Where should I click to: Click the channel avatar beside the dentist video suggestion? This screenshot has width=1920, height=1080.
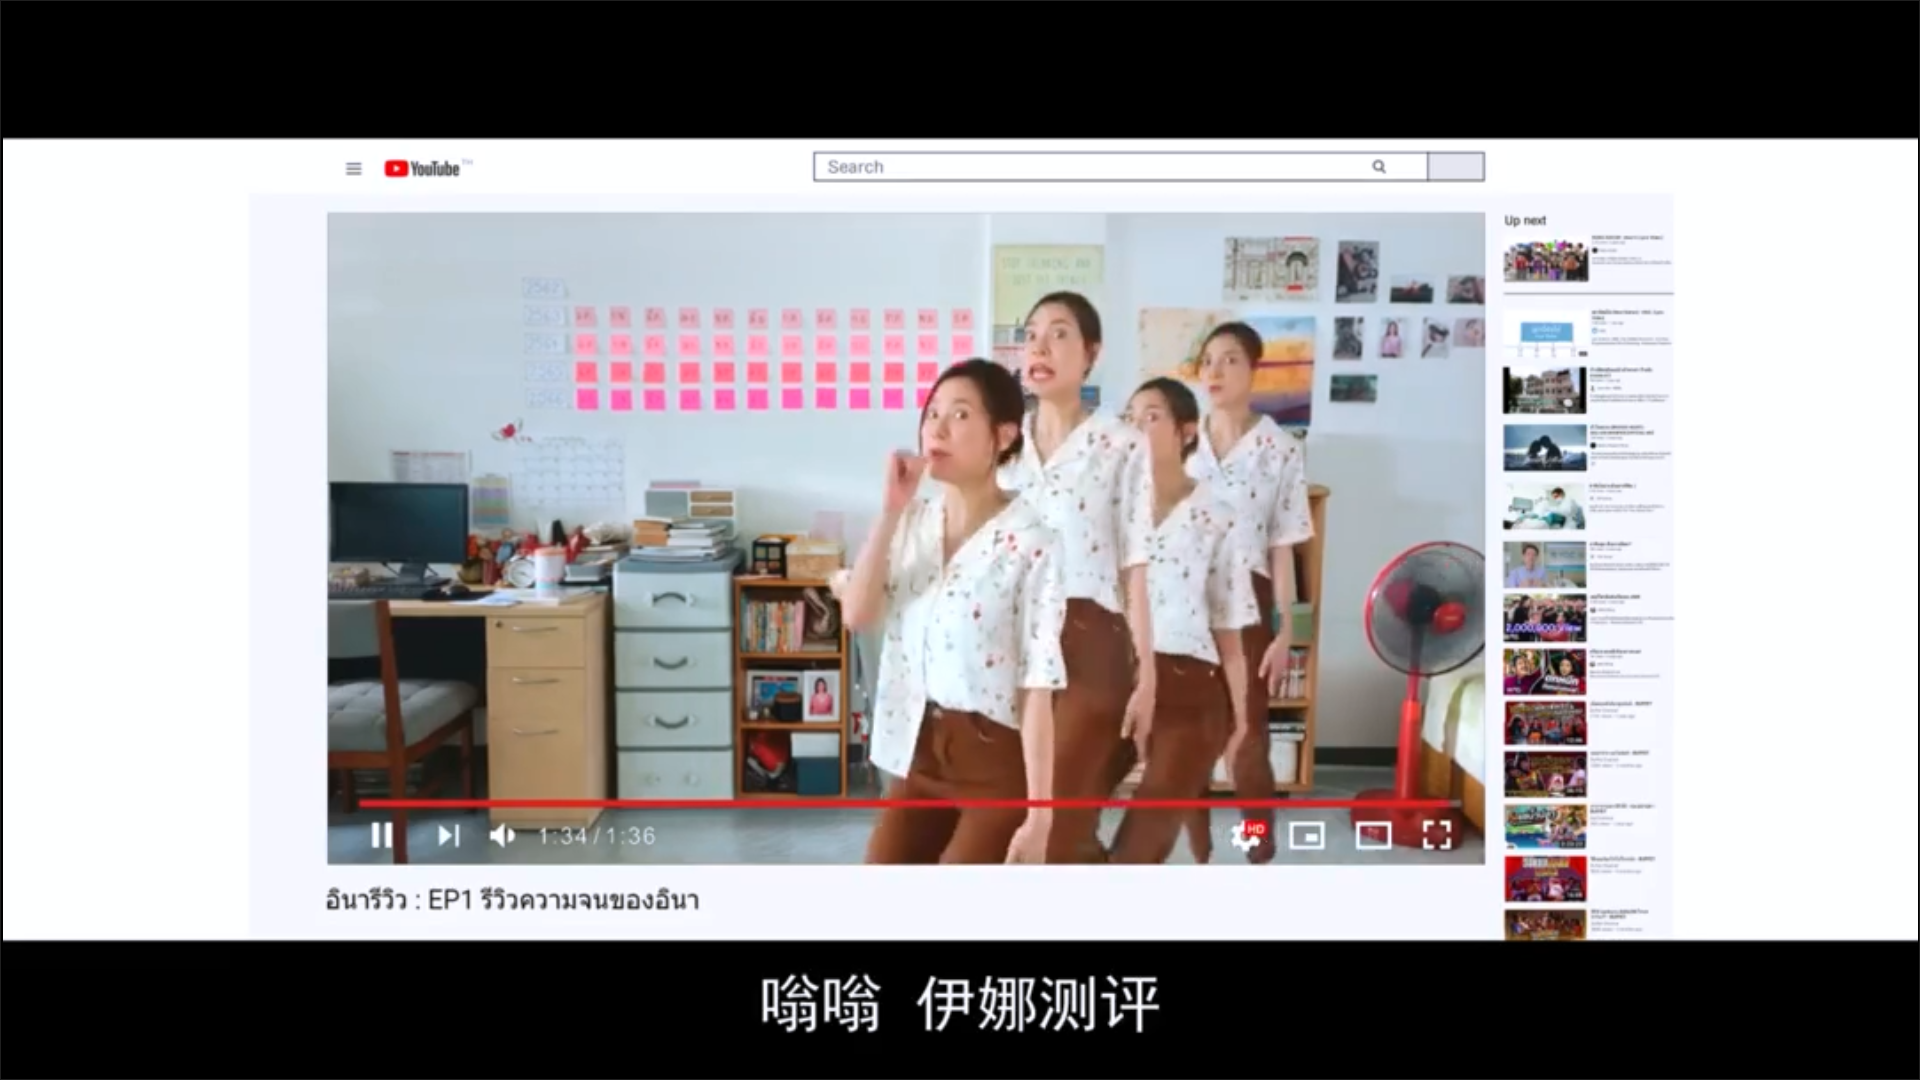click(1592, 498)
